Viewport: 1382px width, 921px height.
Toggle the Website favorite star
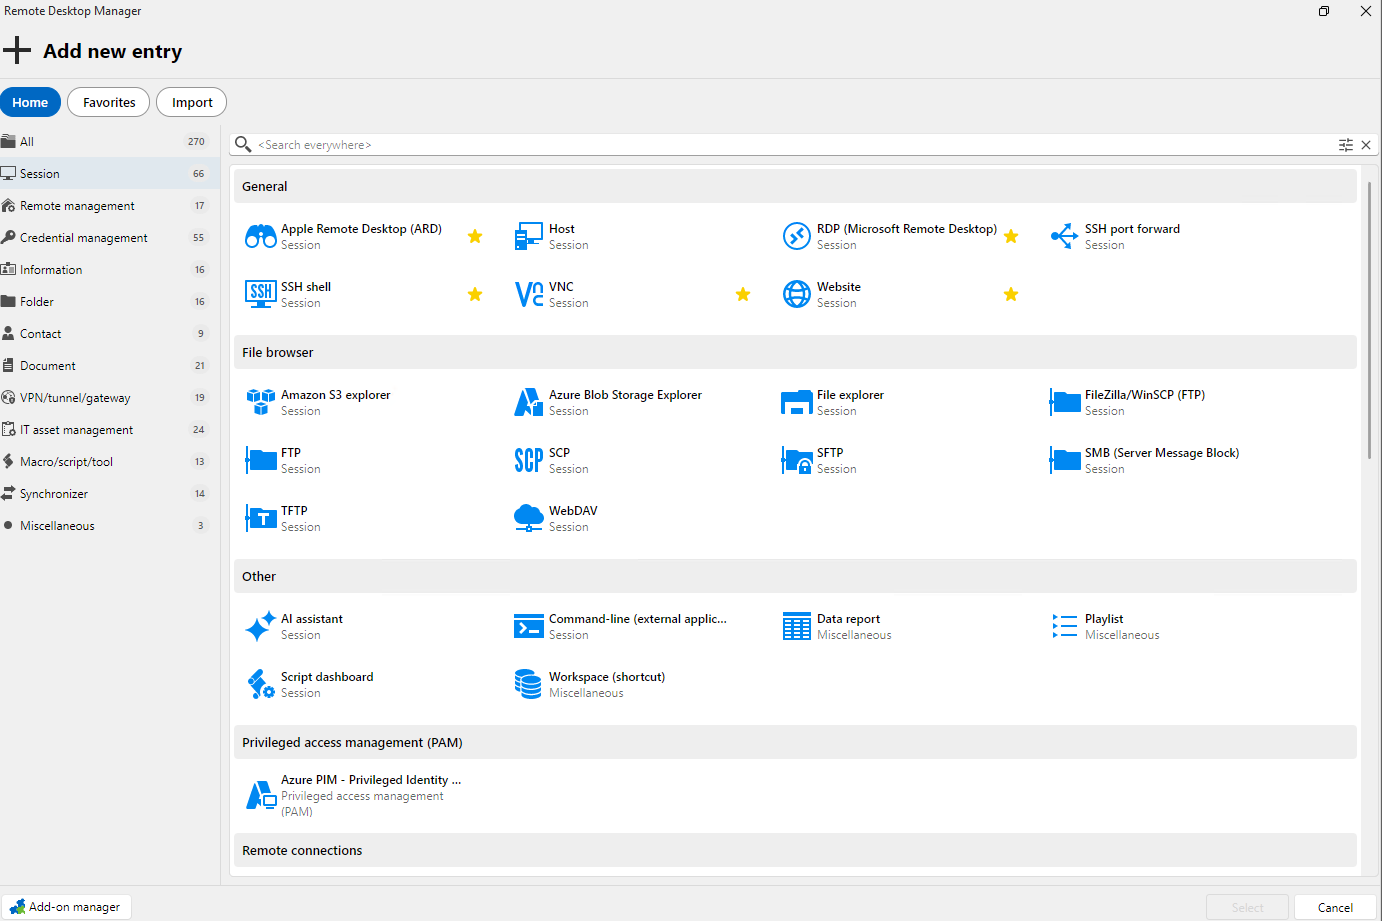pos(1011,294)
